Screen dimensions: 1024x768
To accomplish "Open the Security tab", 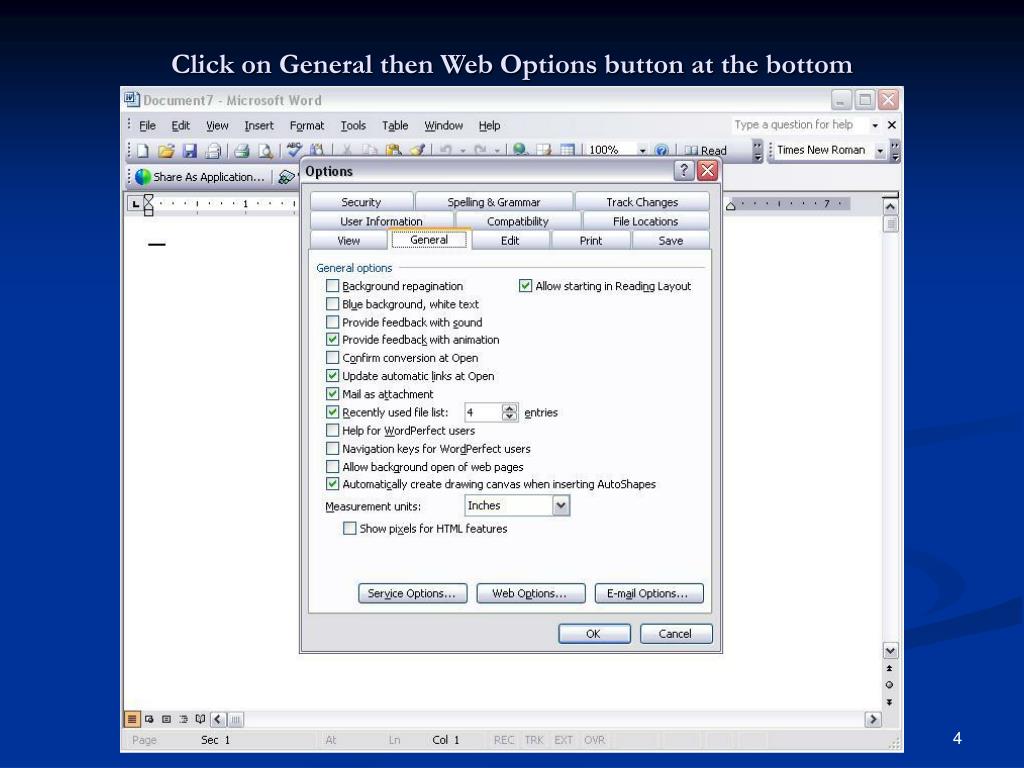I will coord(361,202).
